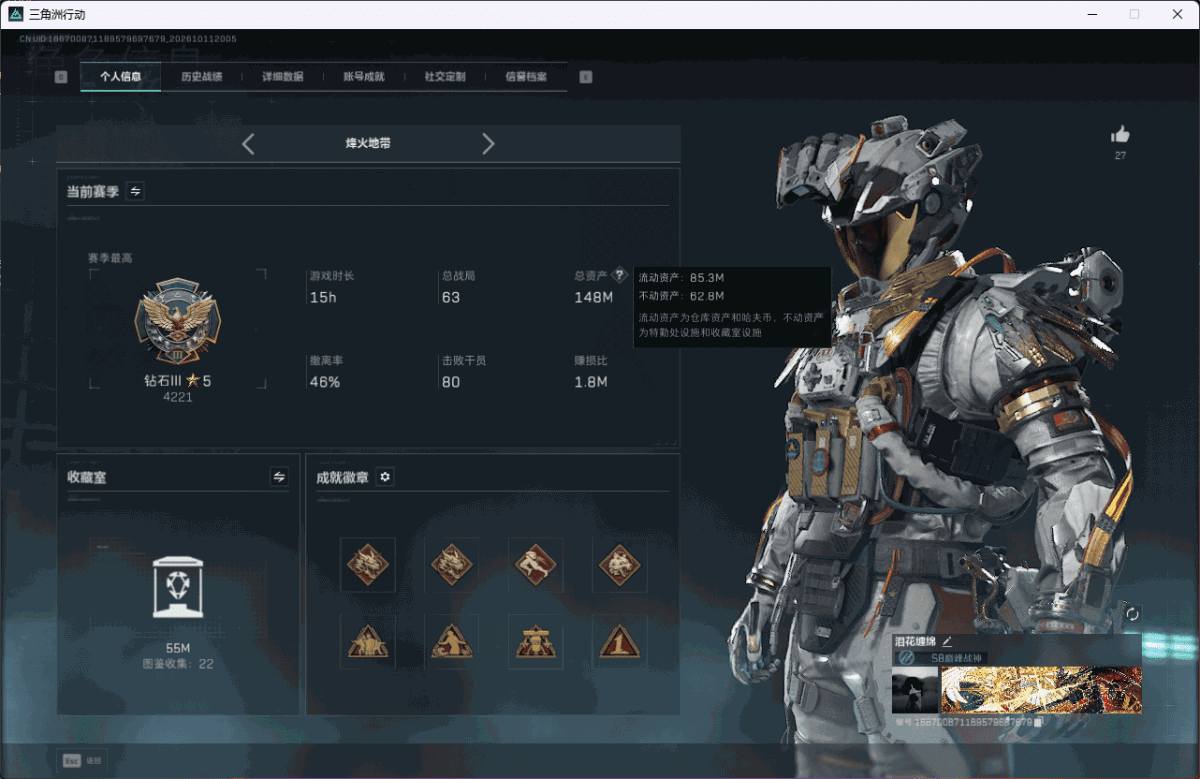This screenshot has height=779, width=1200.
Task: Go to next mode with the right arrow beside 烽火地带
Action: [x=488, y=144]
